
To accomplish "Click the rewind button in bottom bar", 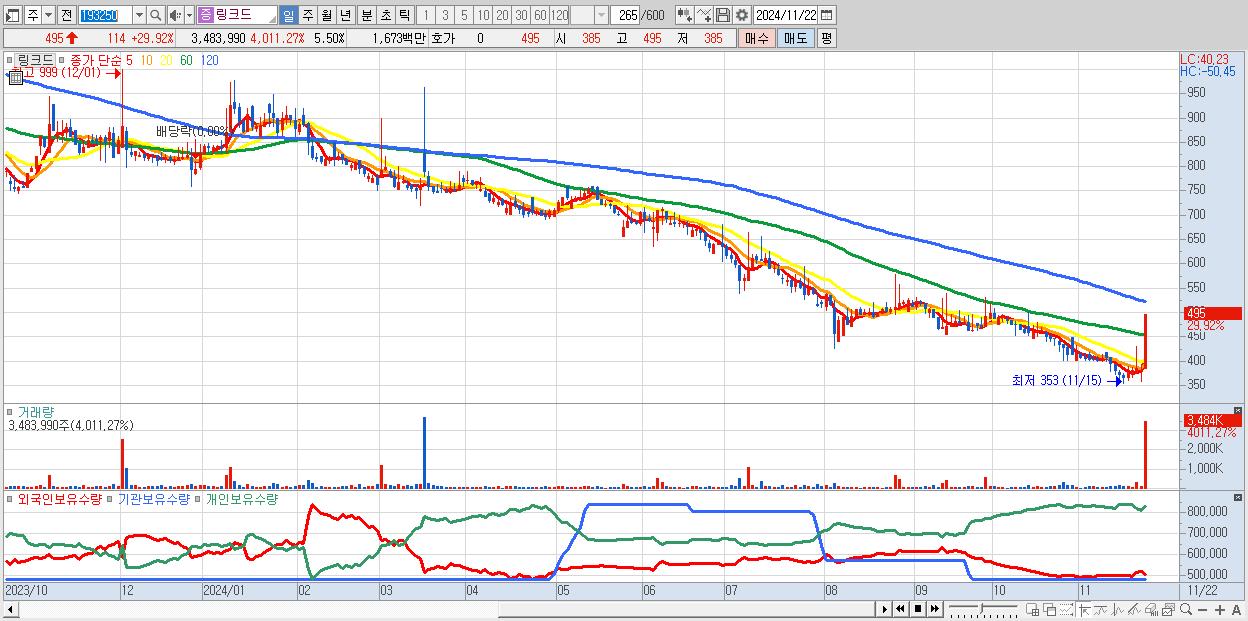I will click(x=901, y=609).
